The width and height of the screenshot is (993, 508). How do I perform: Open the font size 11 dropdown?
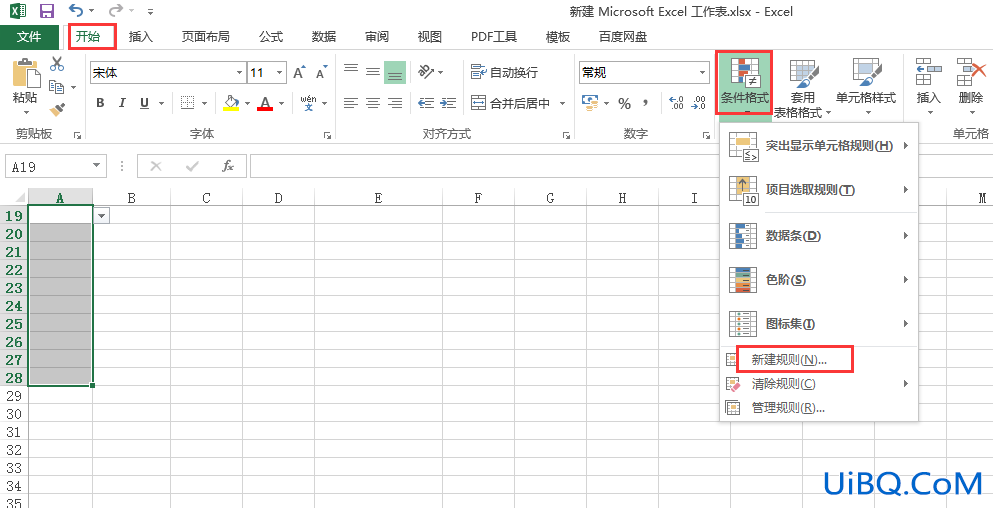click(280, 73)
